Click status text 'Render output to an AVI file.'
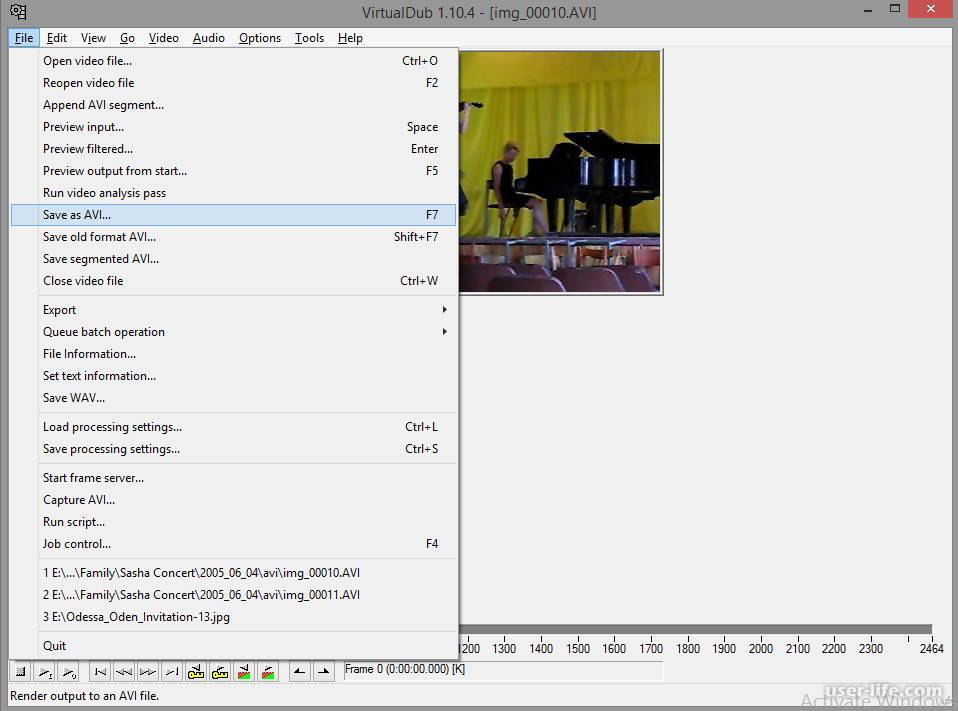 tap(84, 696)
